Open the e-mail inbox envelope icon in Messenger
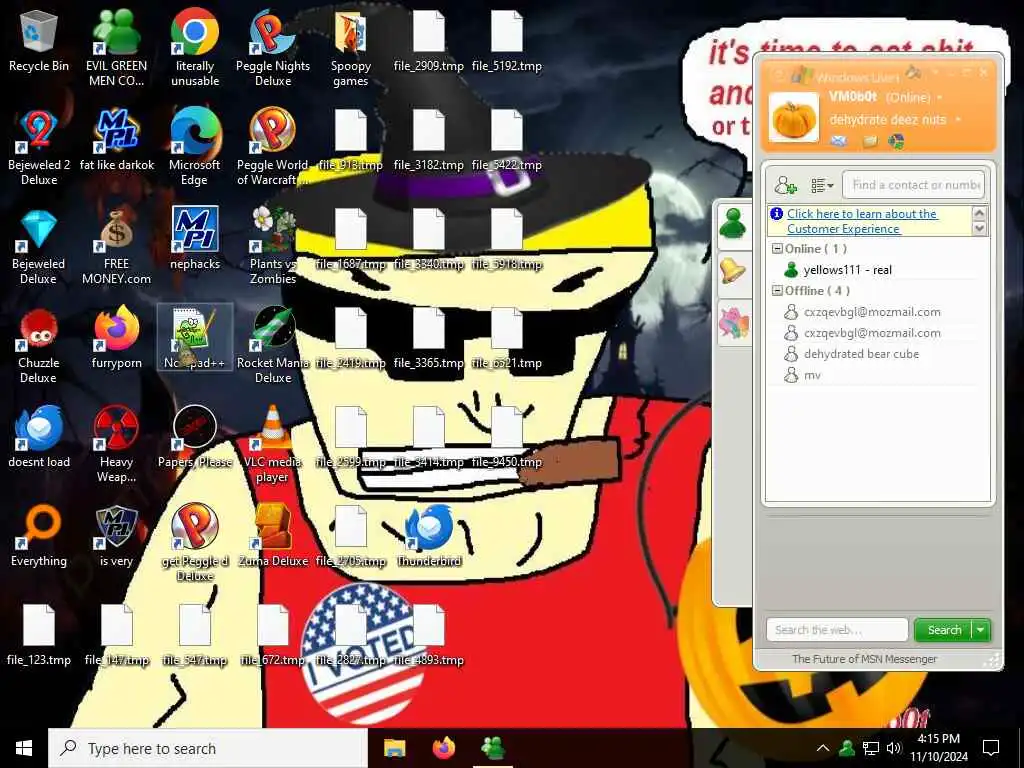The height and width of the screenshot is (768, 1024). click(x=839, y=140)
